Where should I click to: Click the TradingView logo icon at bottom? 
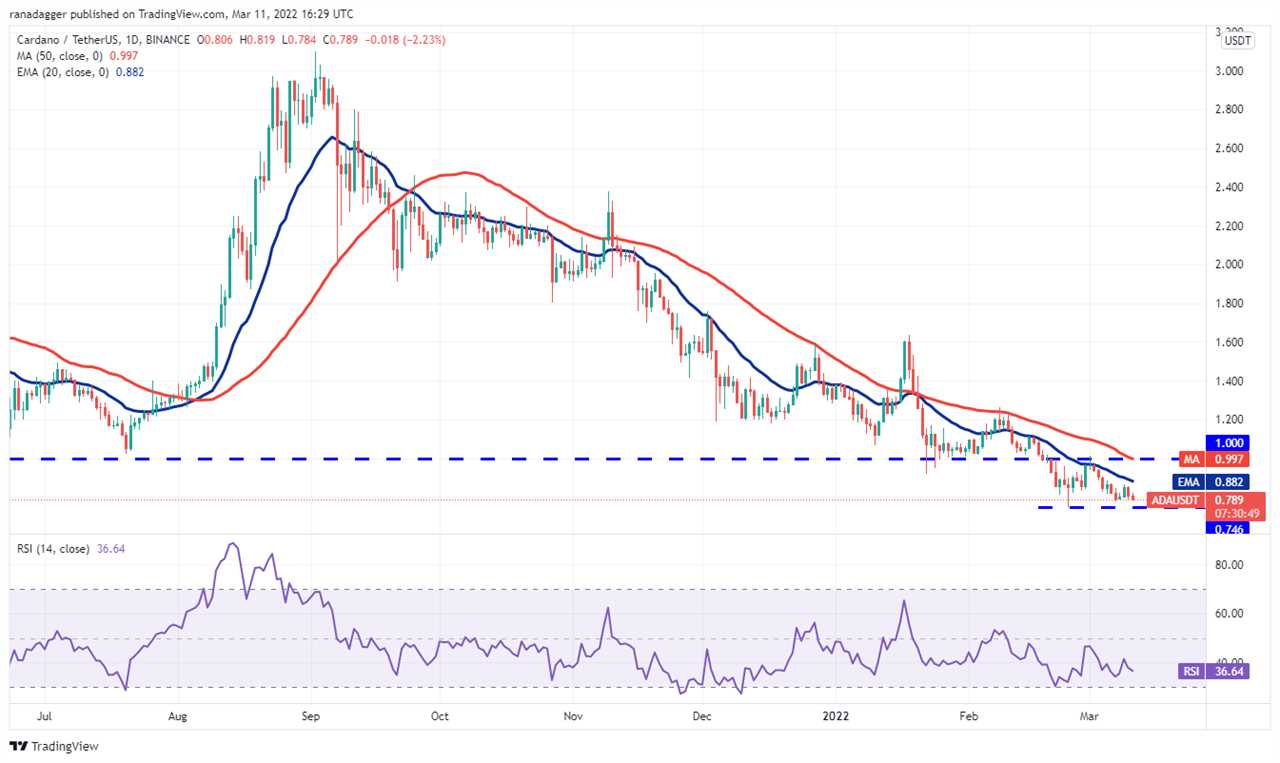pos(18,746)
